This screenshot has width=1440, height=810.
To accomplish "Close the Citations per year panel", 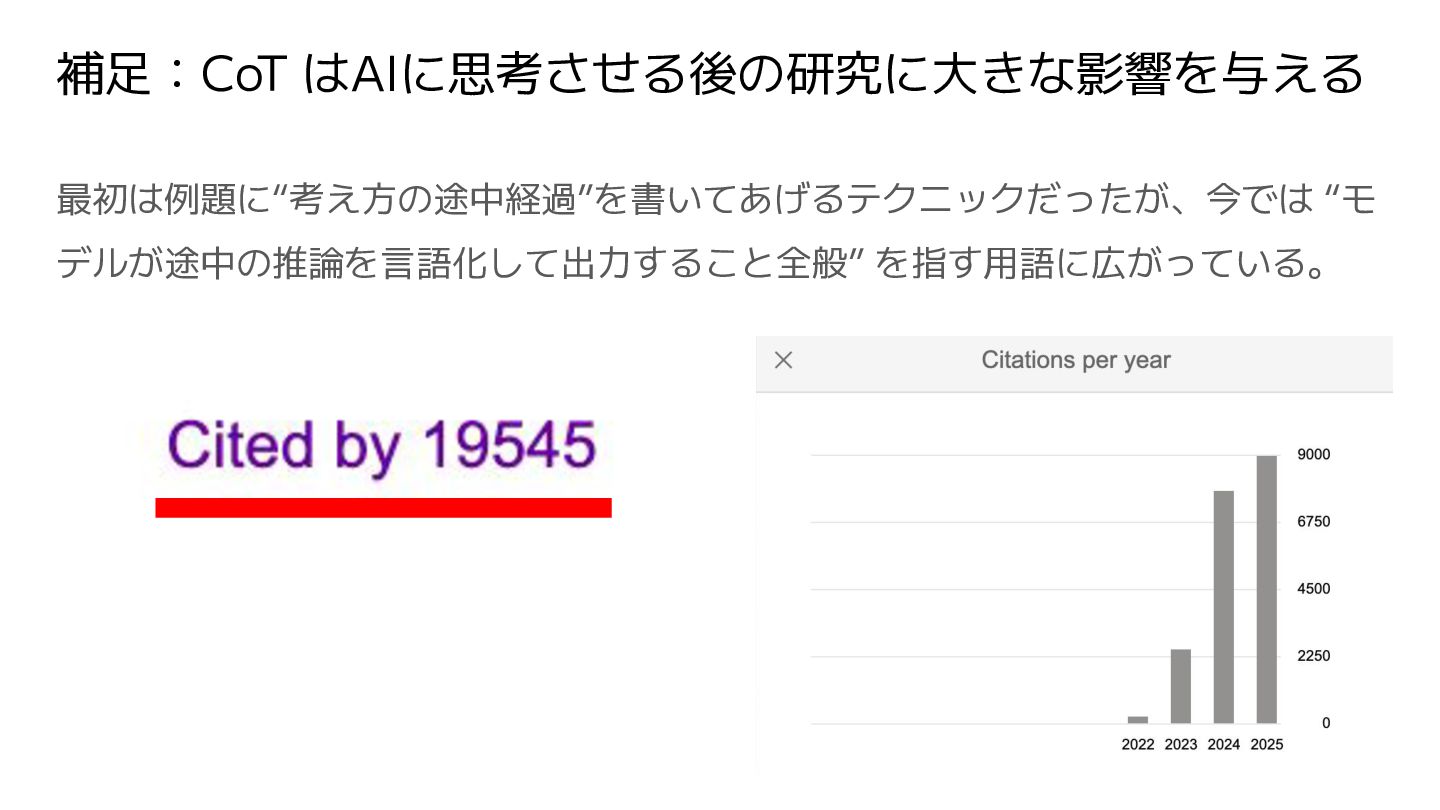I will tap(784, 361).
